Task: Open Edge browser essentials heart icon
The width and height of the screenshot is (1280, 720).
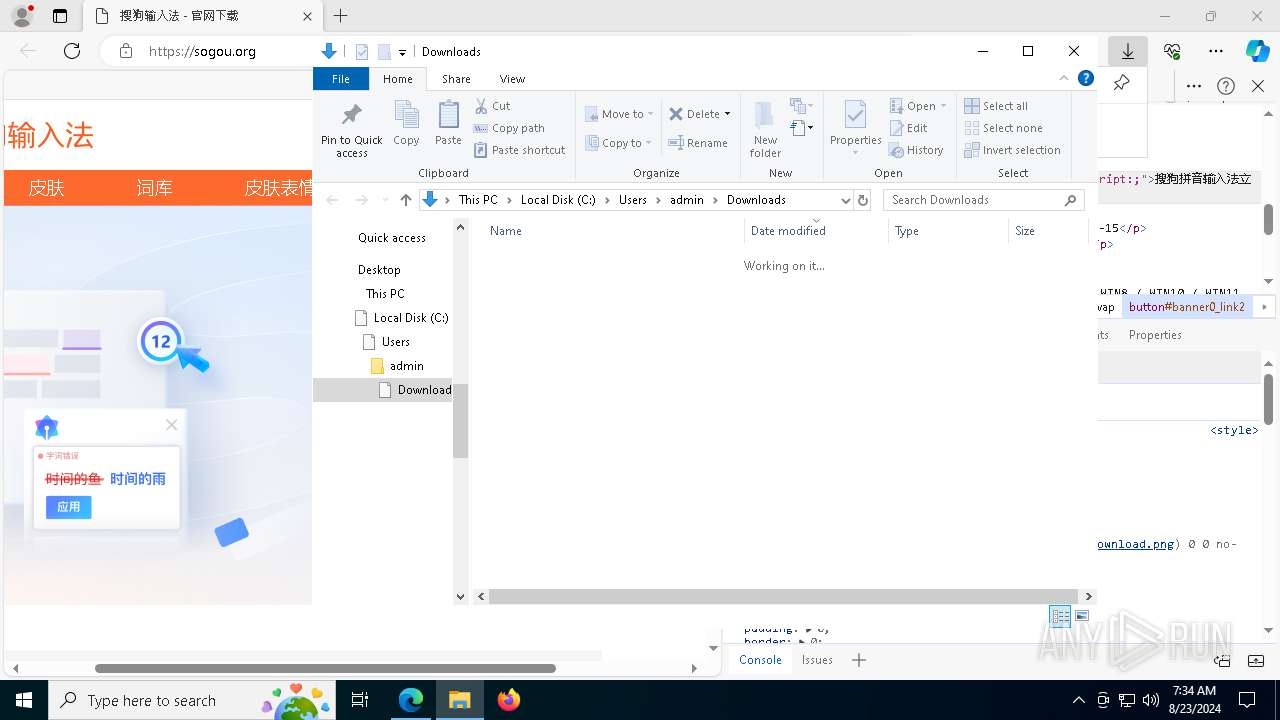Action: [x=1172, y=51]
